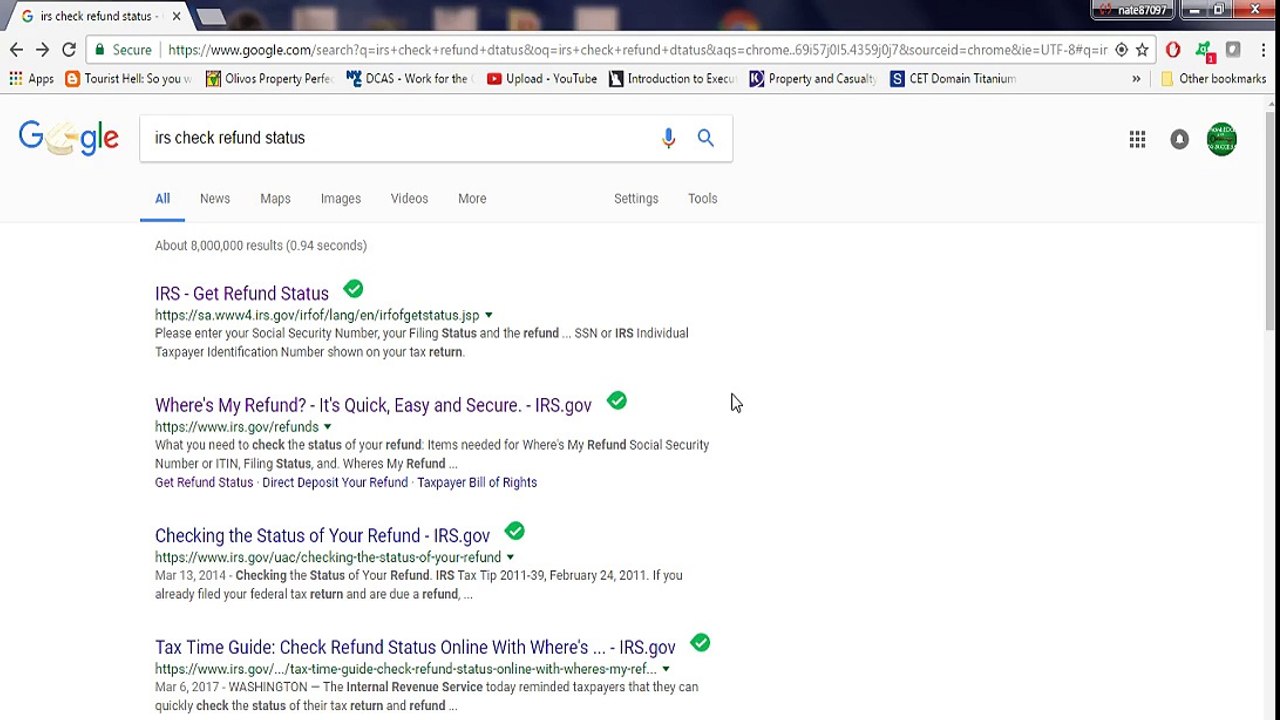Click the blue magnifier search button
The image size is (1280, 720).
706,138
